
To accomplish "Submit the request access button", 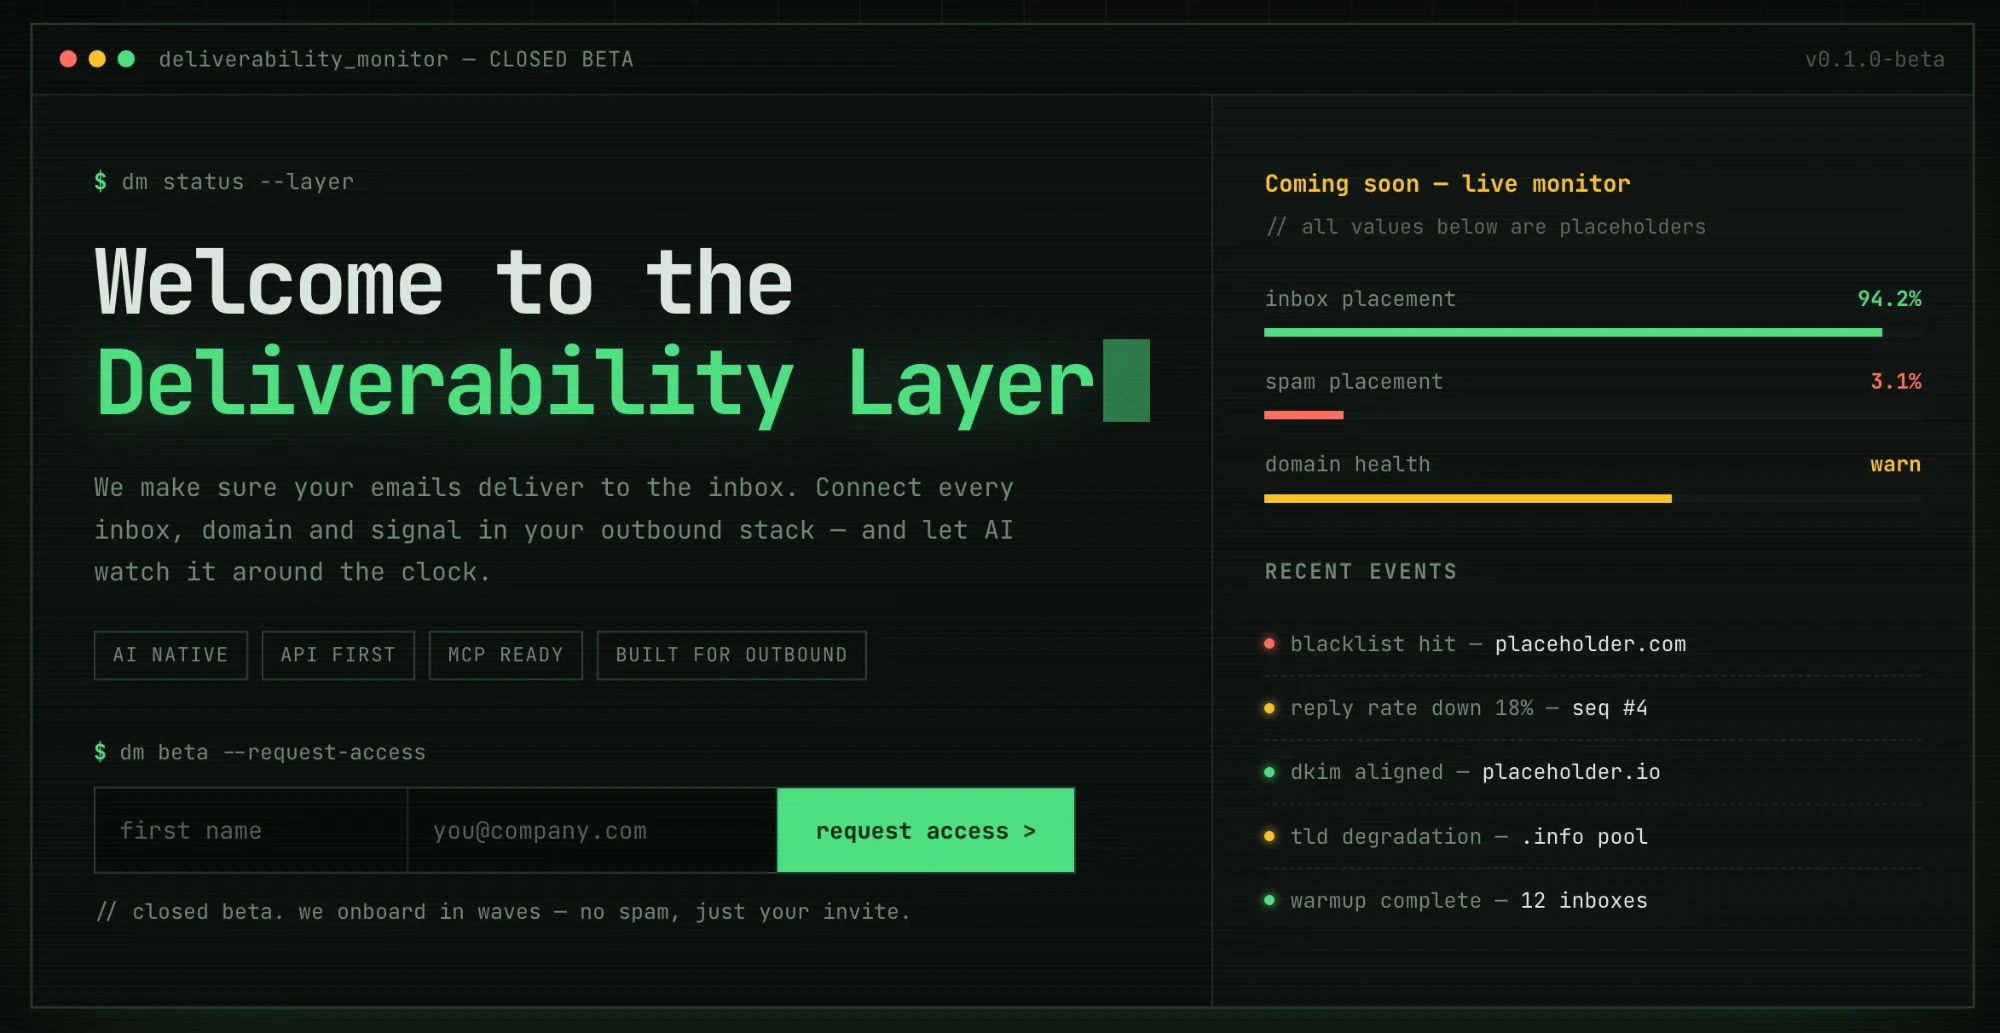I will [x=926, y=830].
